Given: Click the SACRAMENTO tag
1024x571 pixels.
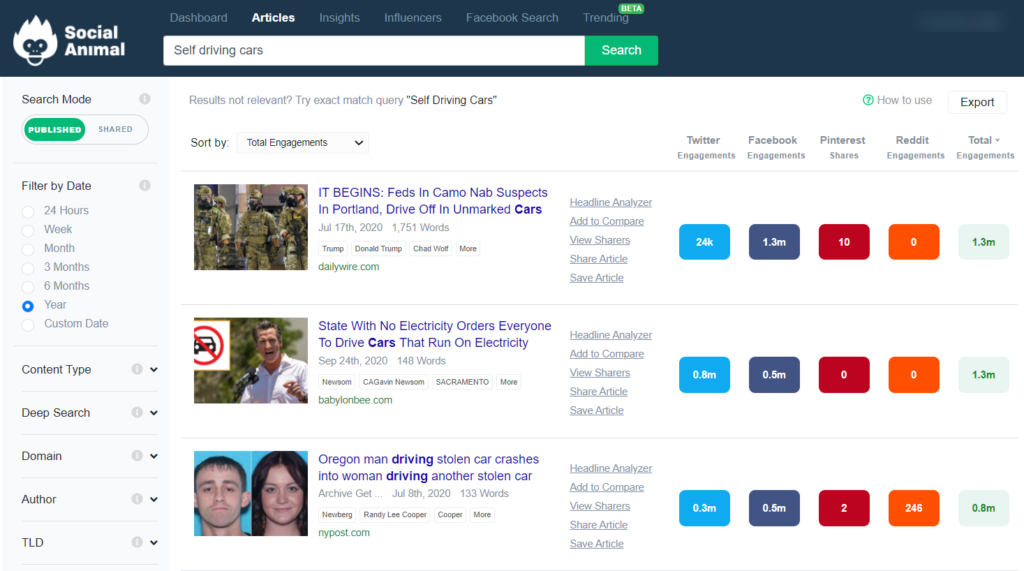Looking at the screenshot, I should click(x=462, y=382).
